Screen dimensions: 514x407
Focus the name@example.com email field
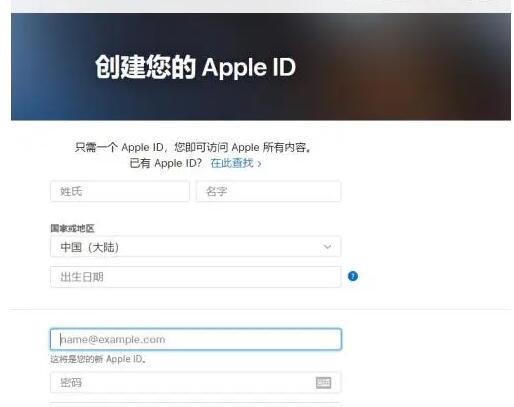[x=196, y=339]
